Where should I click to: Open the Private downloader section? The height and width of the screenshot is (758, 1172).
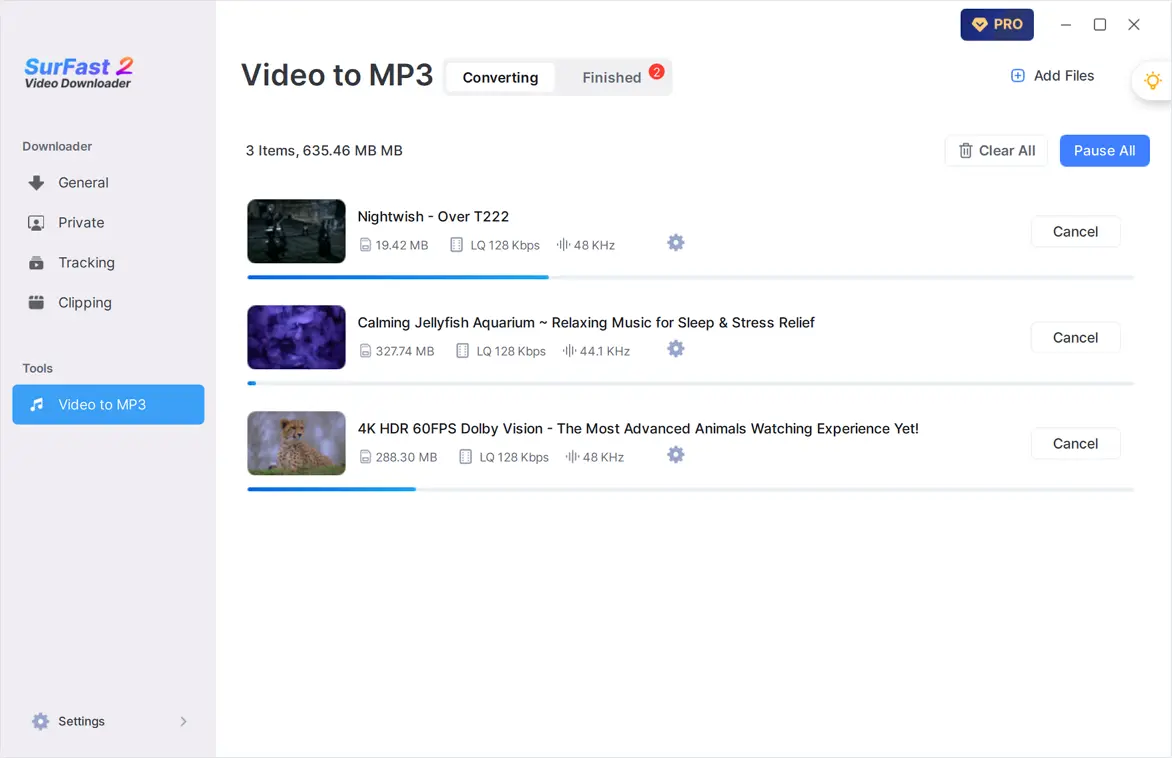pyautogui.click(x=108, y=223)
